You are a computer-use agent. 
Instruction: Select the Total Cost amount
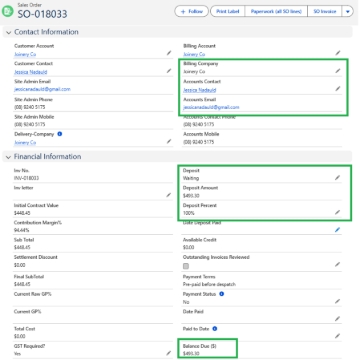20,336
